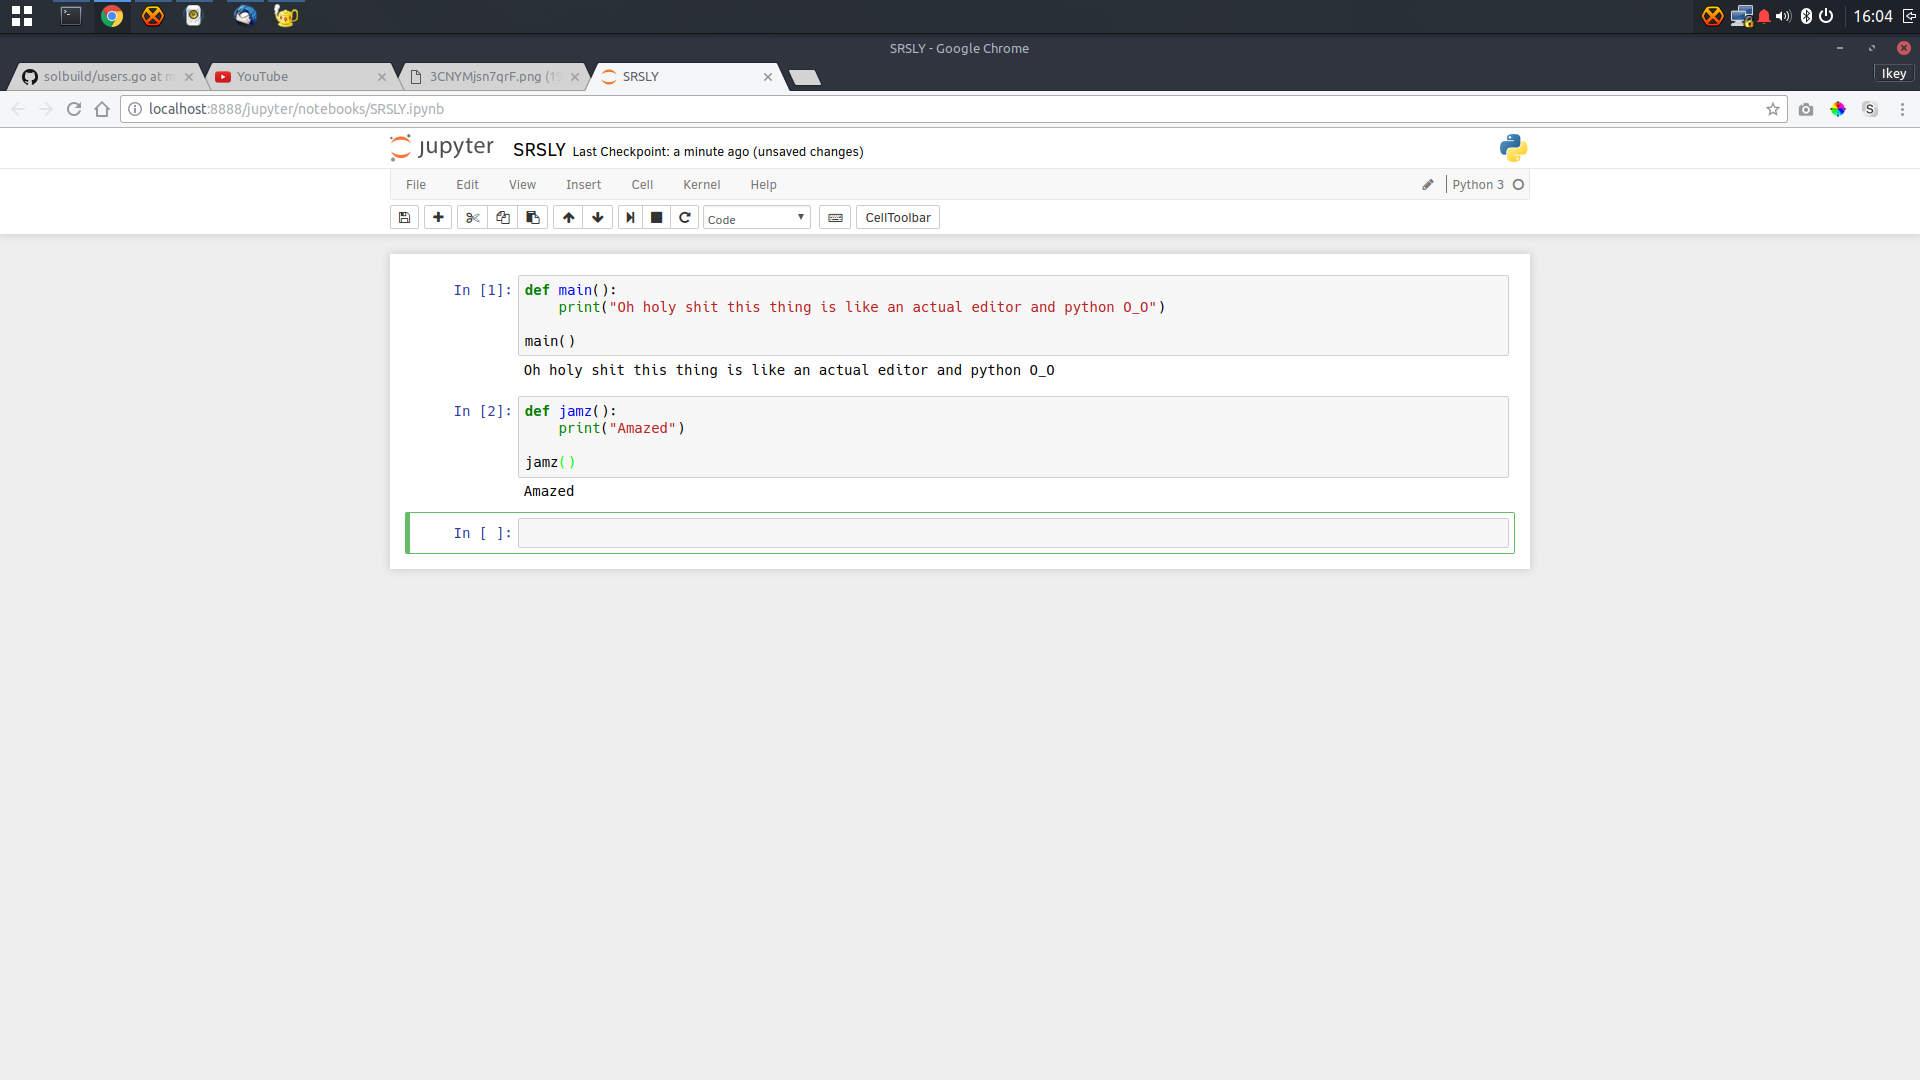Open the Help menu
The image size is (1920, 1080).
pos(763,185)
